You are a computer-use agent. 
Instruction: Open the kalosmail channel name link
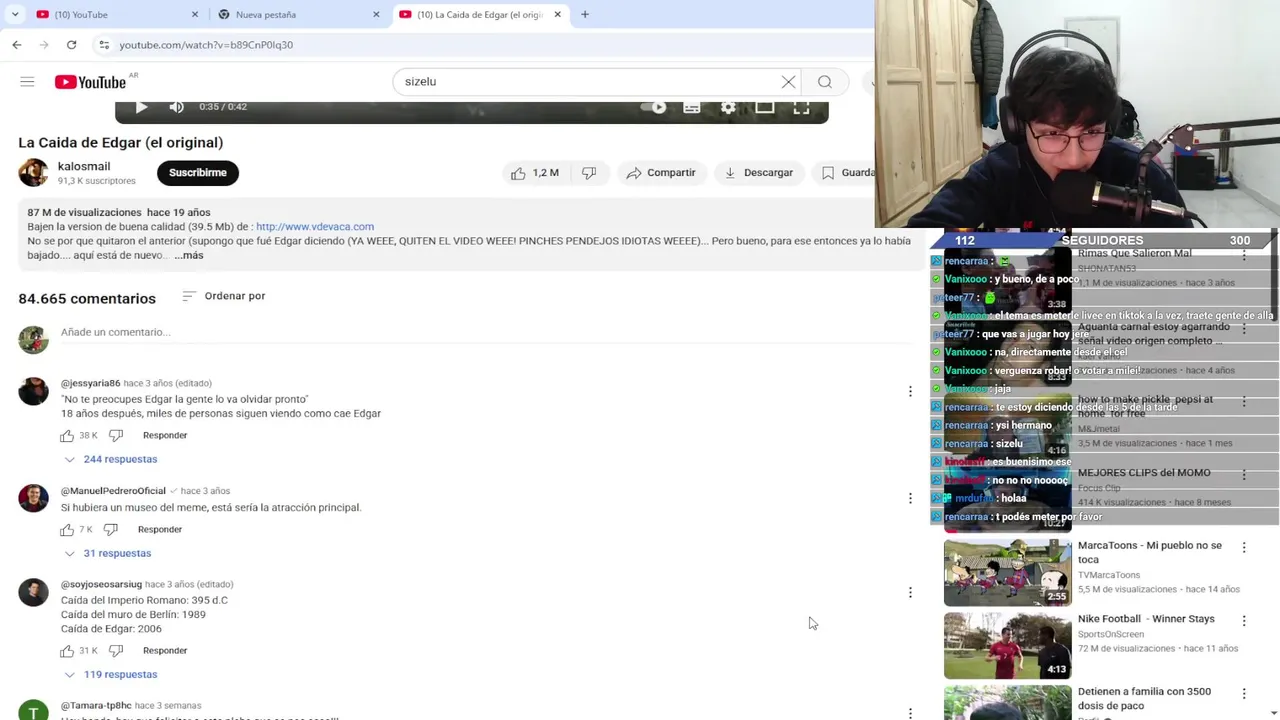(x=84, y=166)
